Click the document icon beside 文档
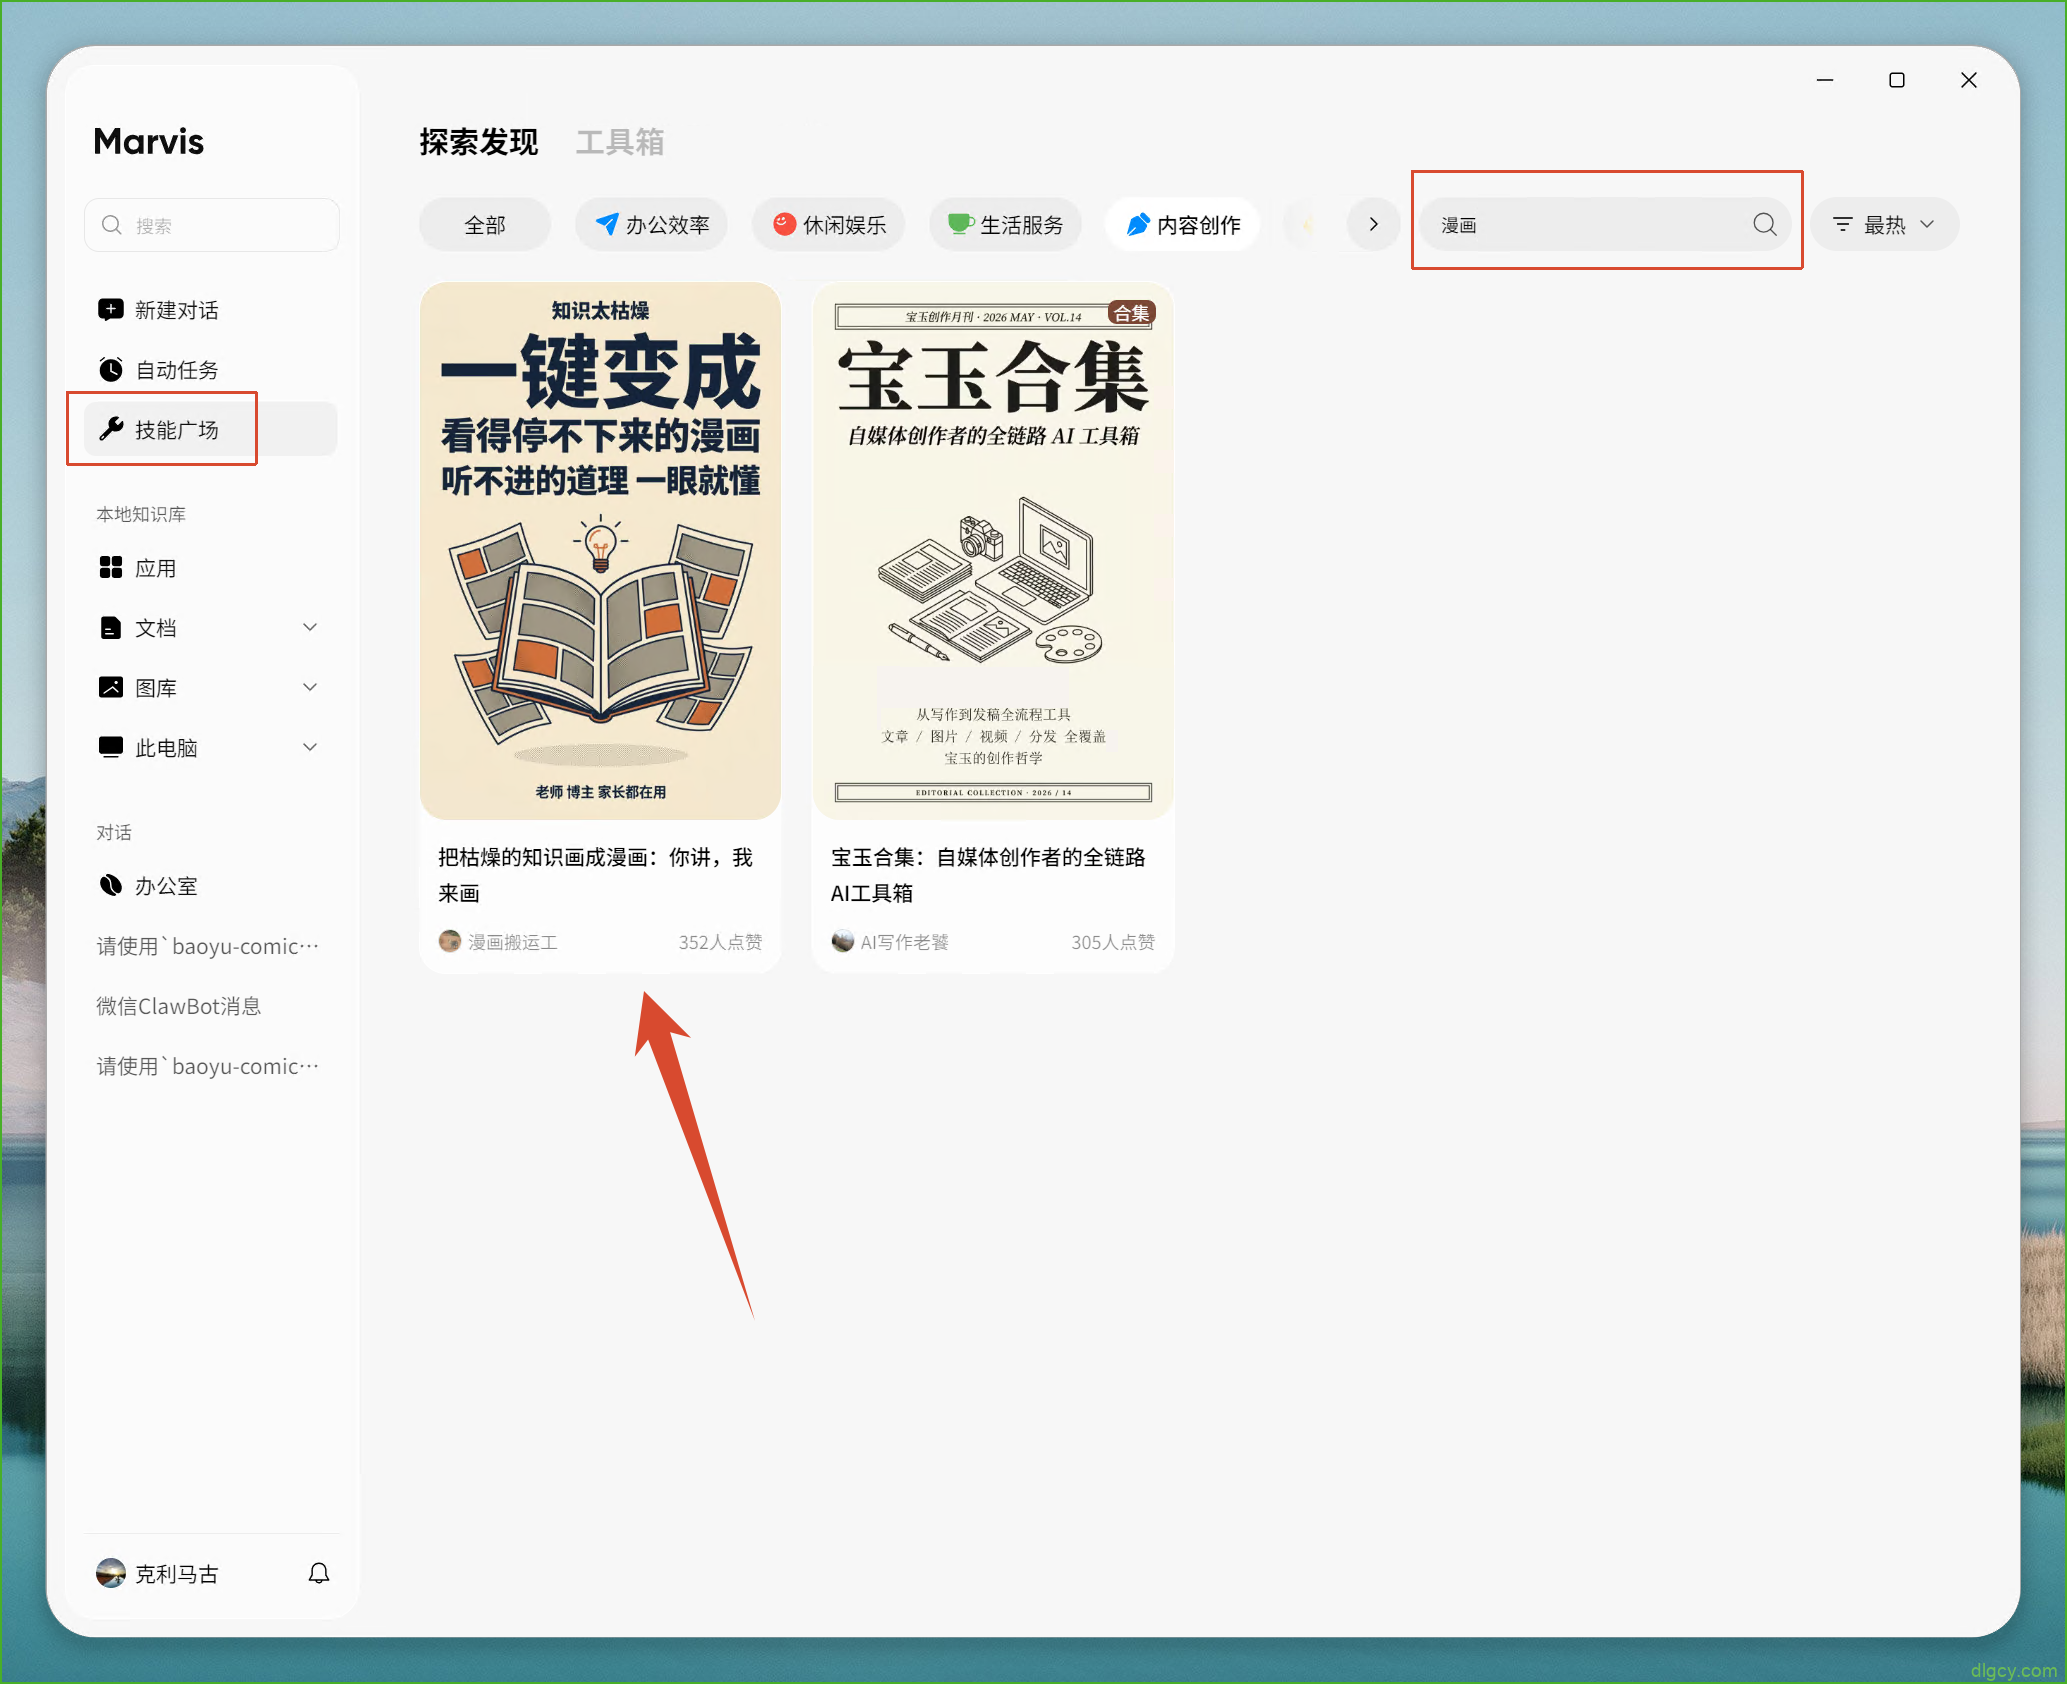Screen dimensions: 2067x1684 [x=111, y=628]
